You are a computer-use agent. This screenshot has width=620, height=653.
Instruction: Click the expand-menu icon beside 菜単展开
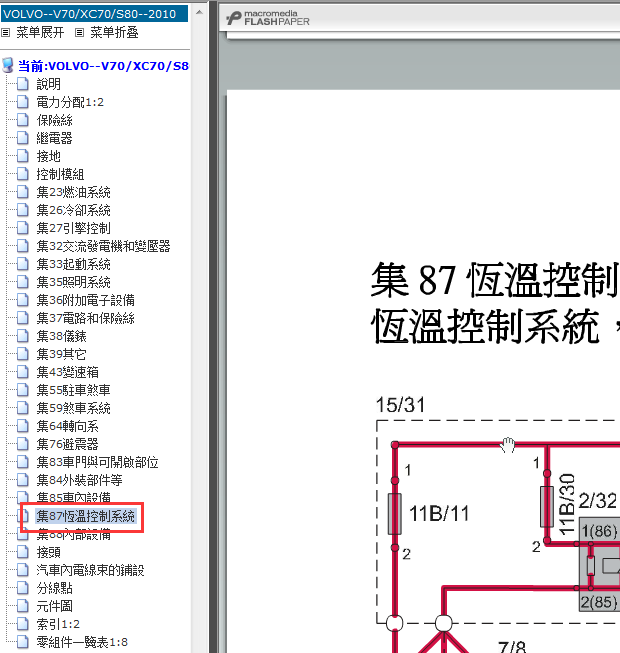5,32
